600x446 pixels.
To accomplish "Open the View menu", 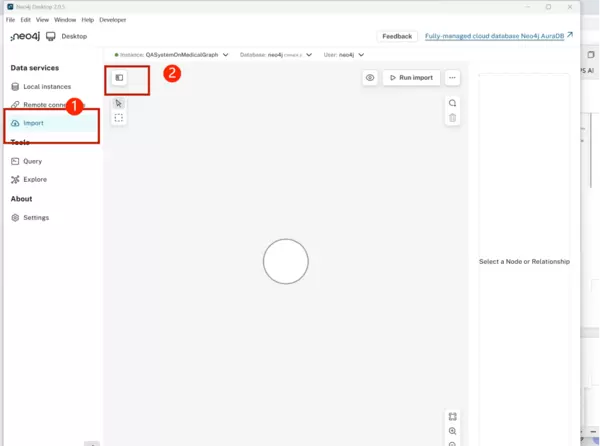I will coord(42,20).
